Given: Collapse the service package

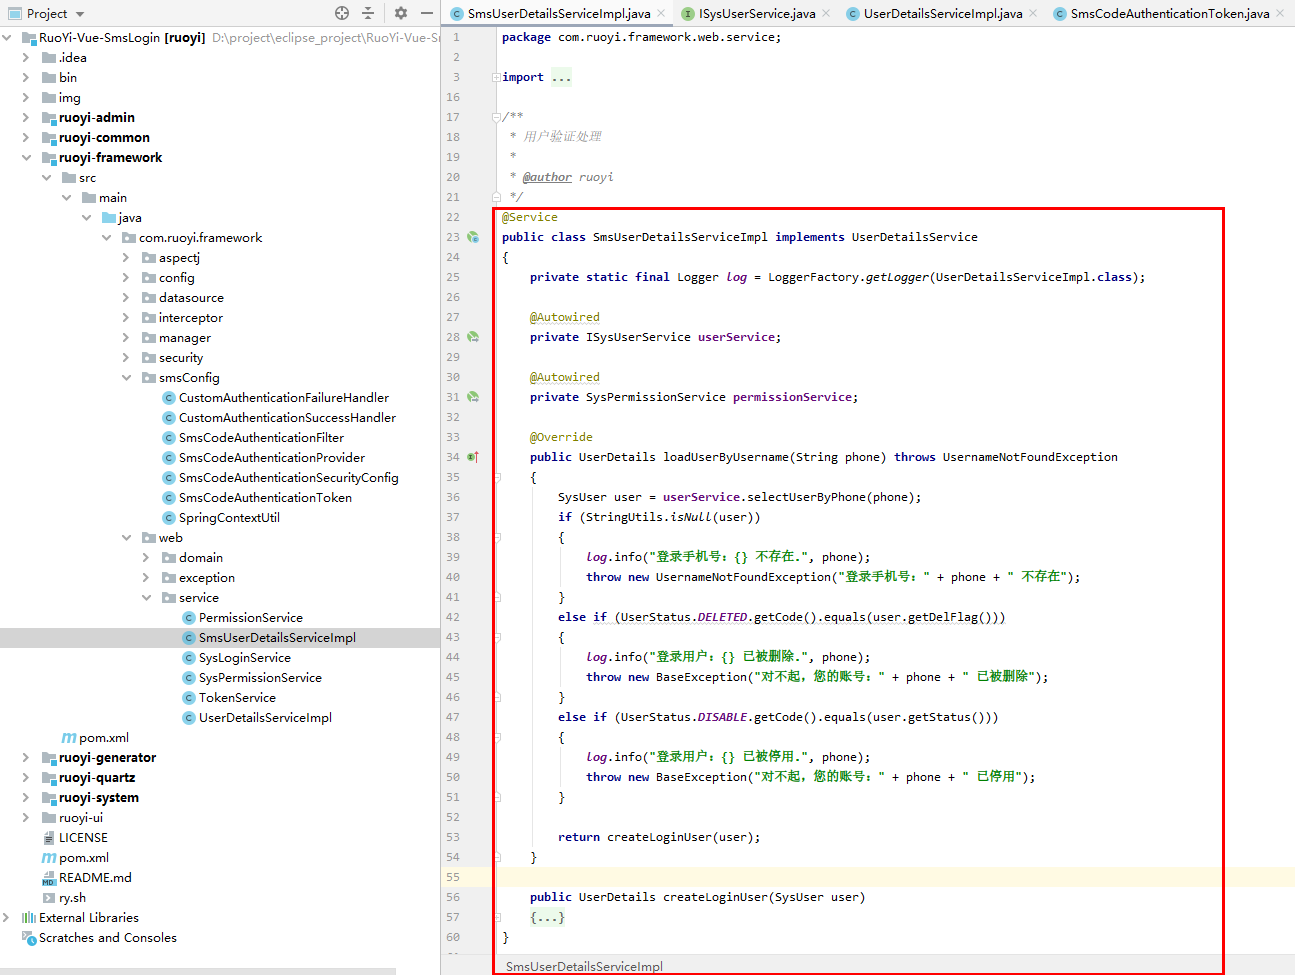Looking at the screenshot, I should click(x=146, y=598).
